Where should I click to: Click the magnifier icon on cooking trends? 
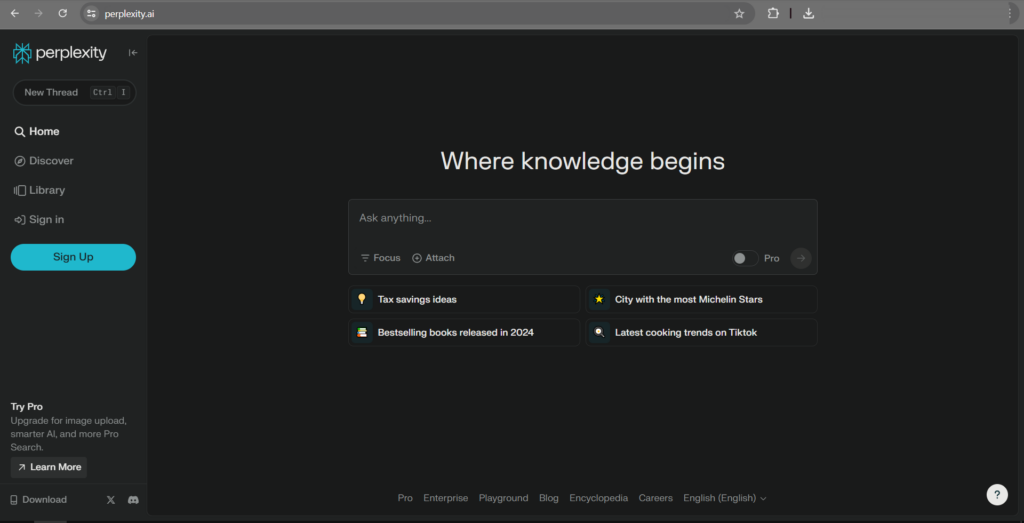(x=599, y=332)
